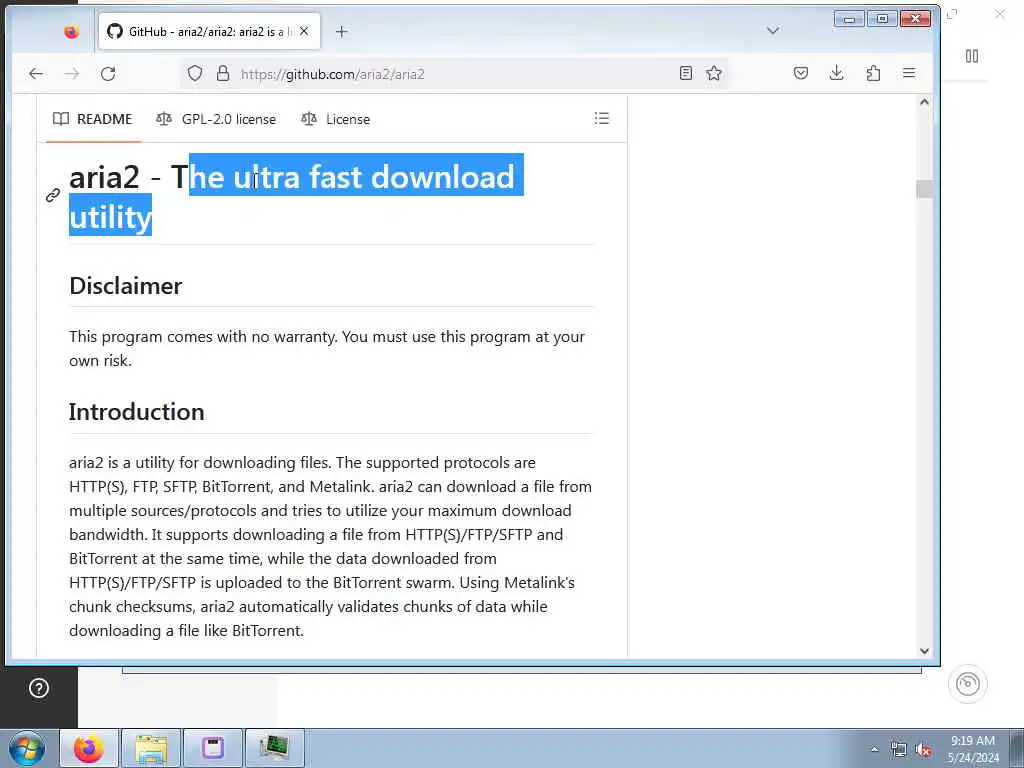
Task: Open File Explorer from the taskbar
Action: (151, 748)
